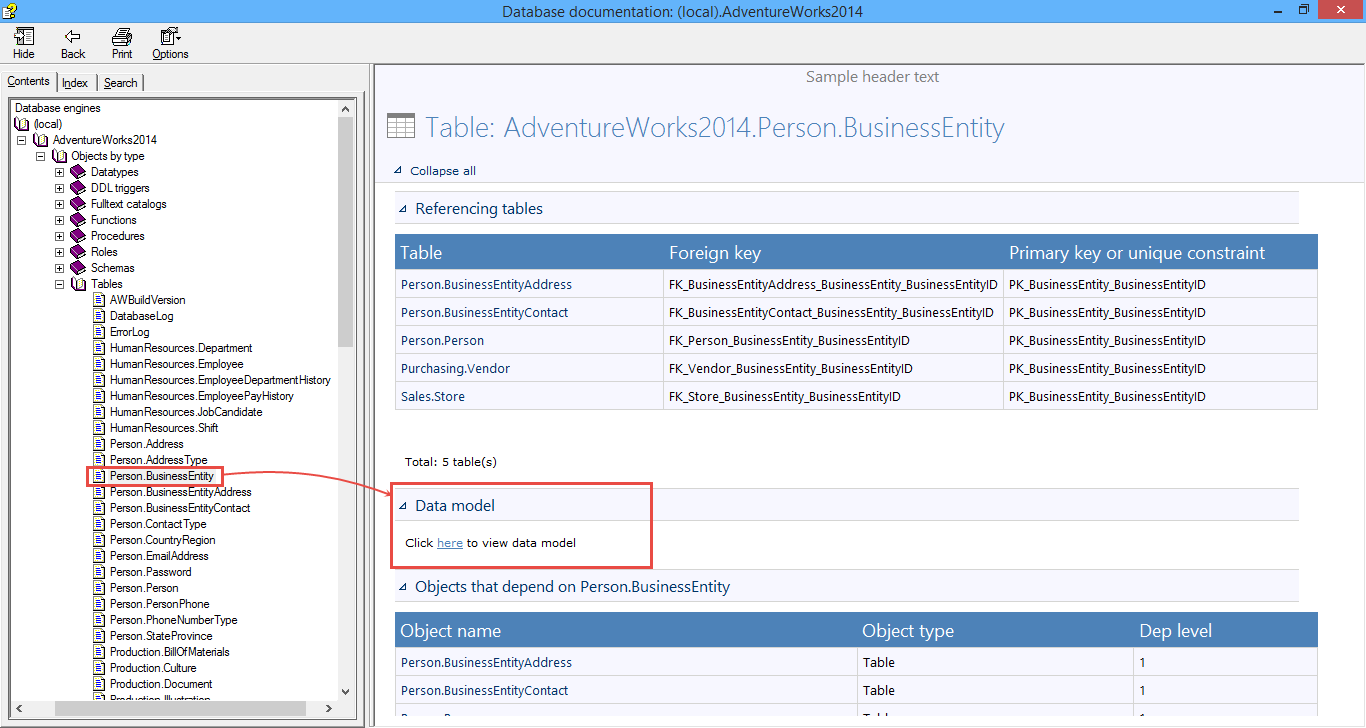This screenshot has width=1366, height=728.
Task: Click the DDL triggers book icon
Action: (x=79, y=188)
